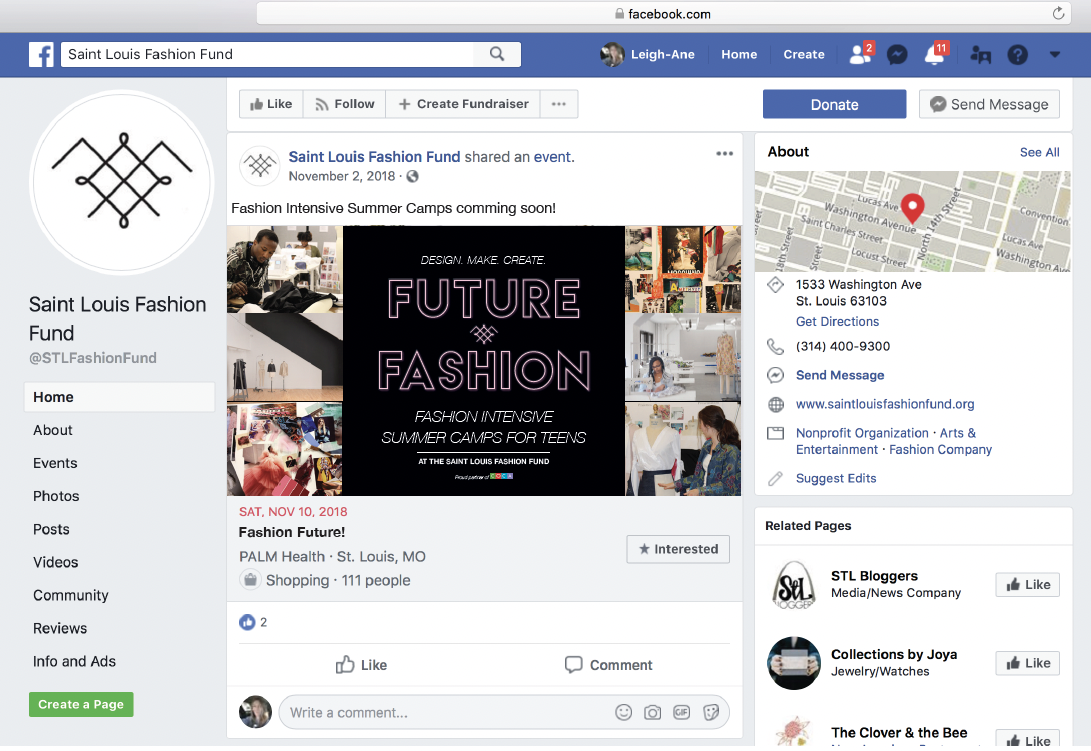Open Posts in the page sidebar

[x=51, y=529]
